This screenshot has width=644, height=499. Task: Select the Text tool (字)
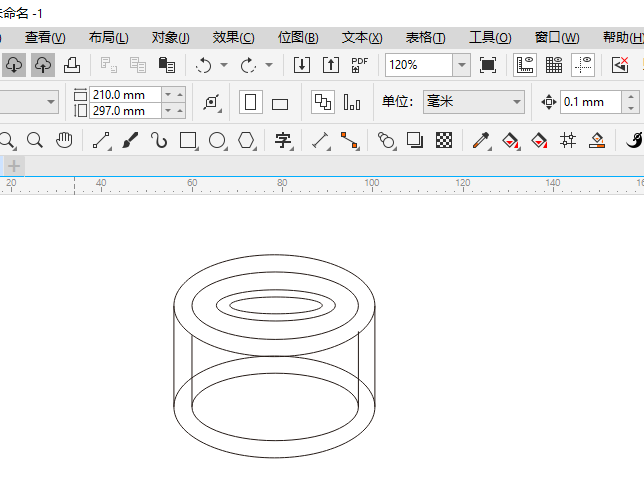pos(283,140)
